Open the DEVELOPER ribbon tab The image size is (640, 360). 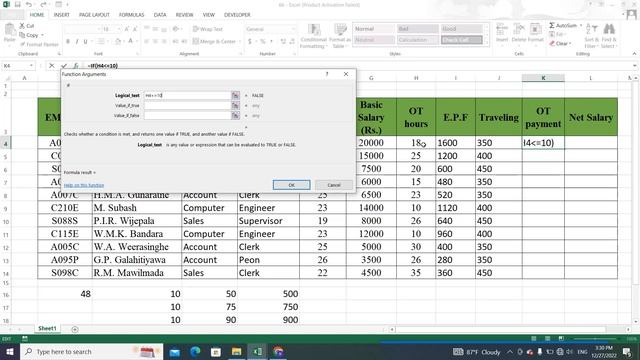pyautogui.click(x=237, y=15)
